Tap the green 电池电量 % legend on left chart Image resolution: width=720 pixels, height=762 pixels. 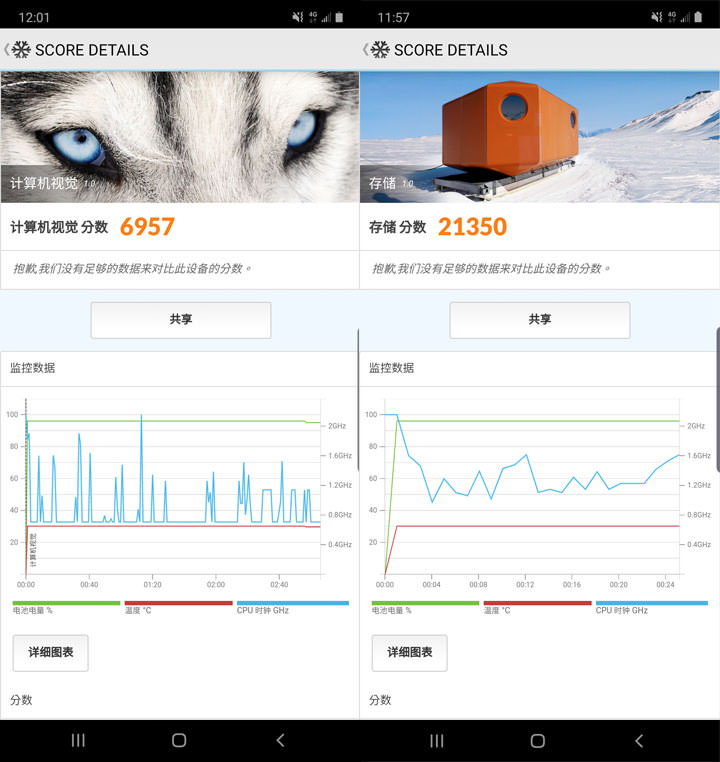tap(66, 607)
